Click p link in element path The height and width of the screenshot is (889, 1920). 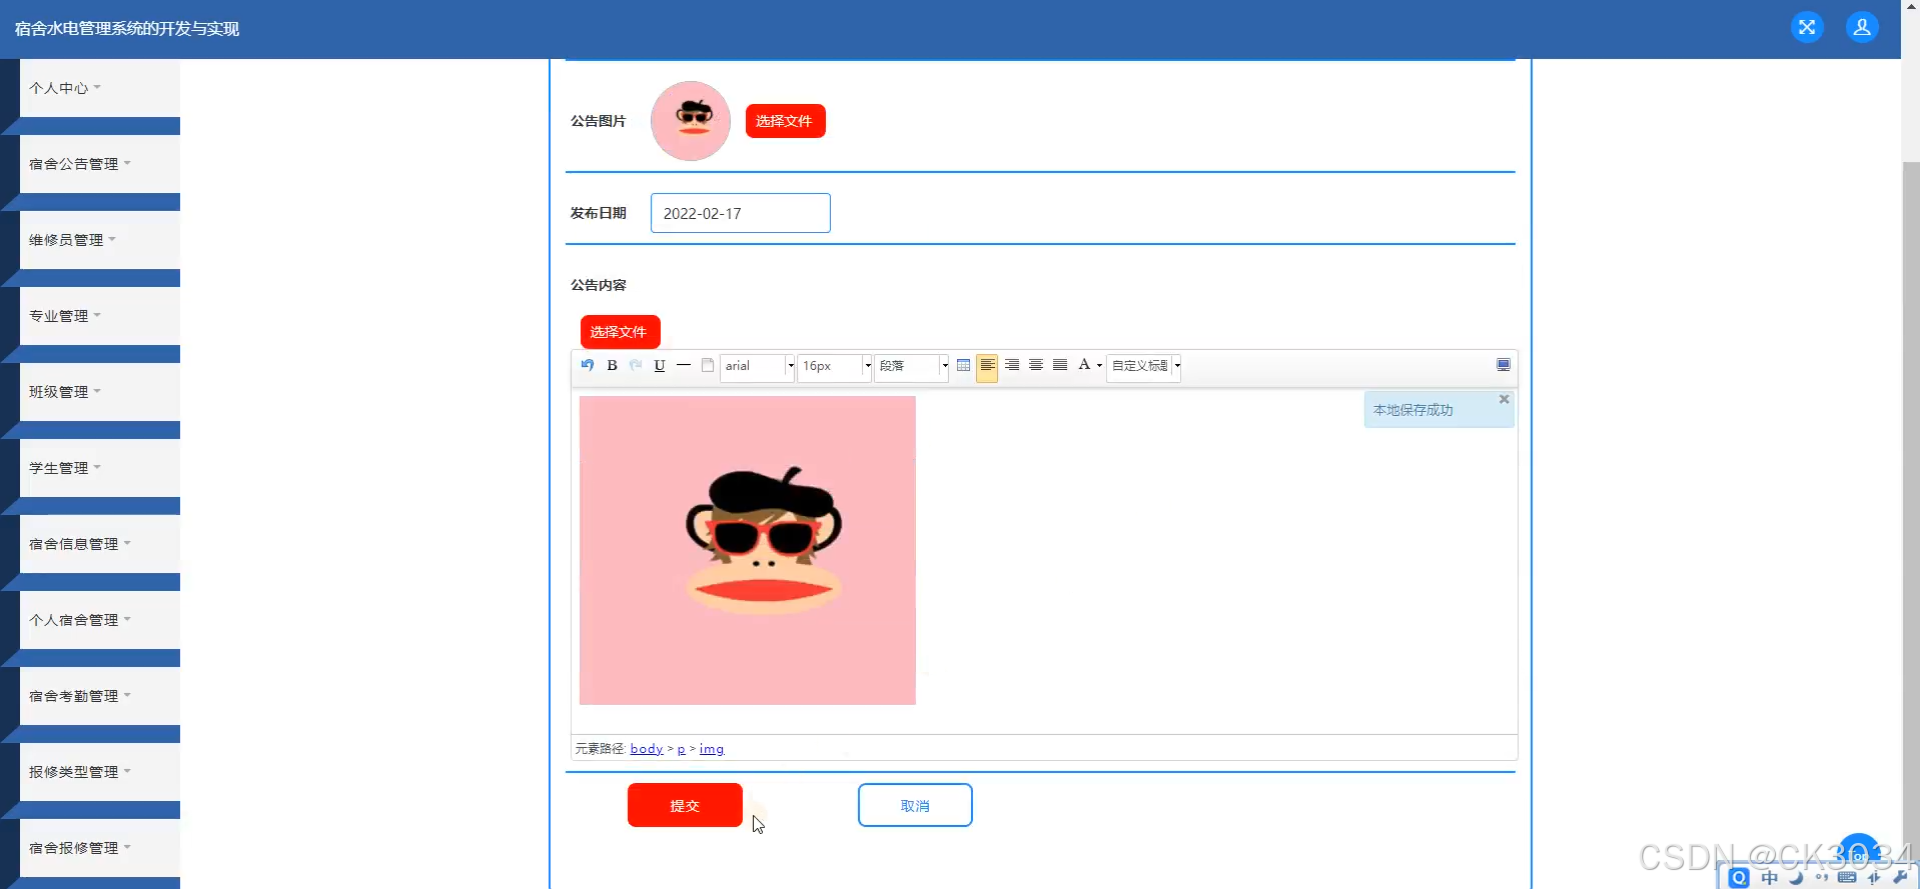tap(681, 749)
